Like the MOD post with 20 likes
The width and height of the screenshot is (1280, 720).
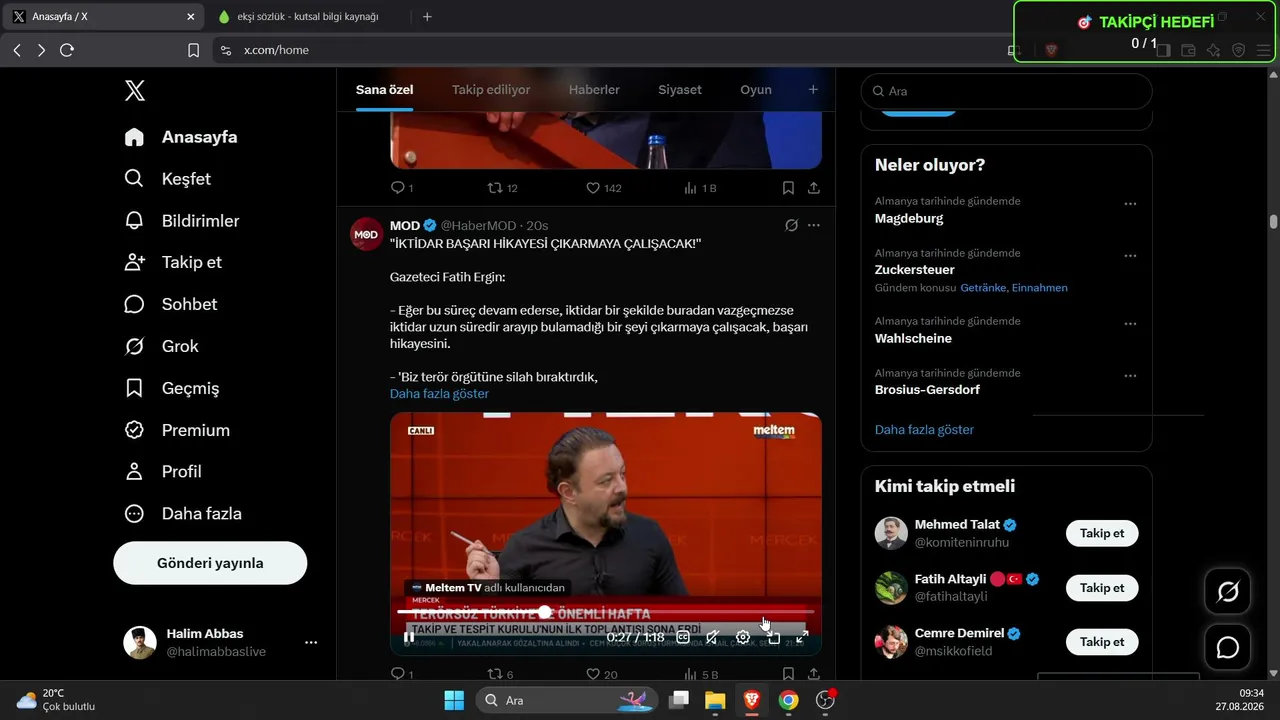[x=601, y=675]
